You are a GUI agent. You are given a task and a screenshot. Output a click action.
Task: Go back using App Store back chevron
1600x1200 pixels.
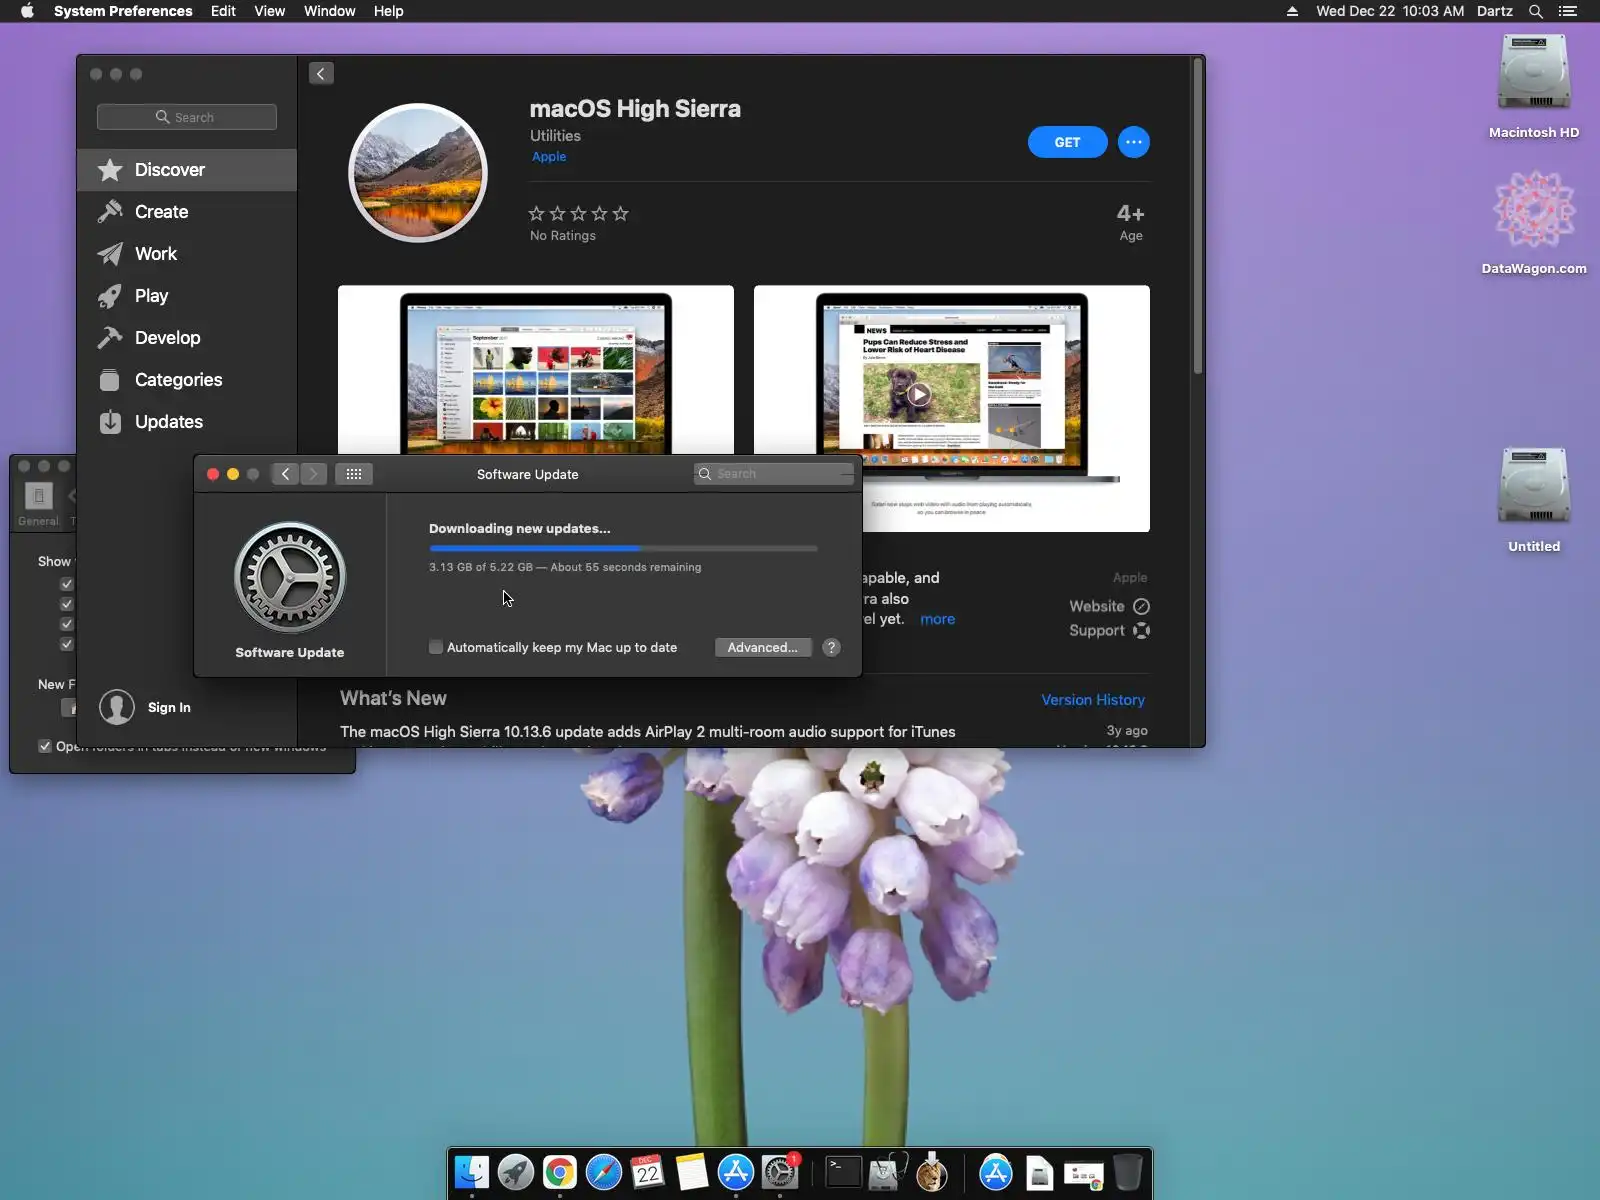pyautogui.click(x=321, y=73)
